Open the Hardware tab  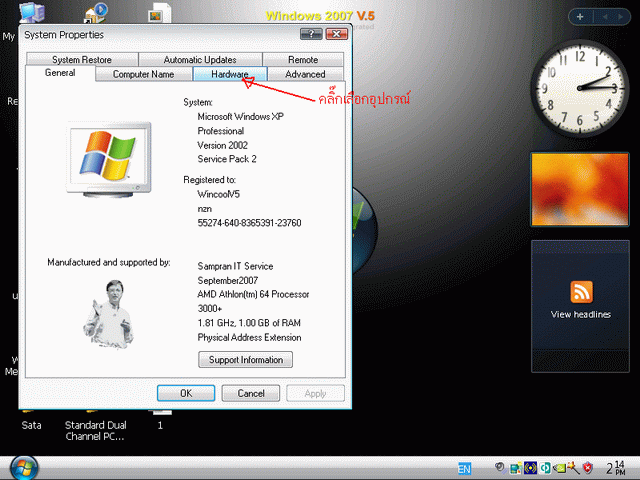tap(230, 74)
